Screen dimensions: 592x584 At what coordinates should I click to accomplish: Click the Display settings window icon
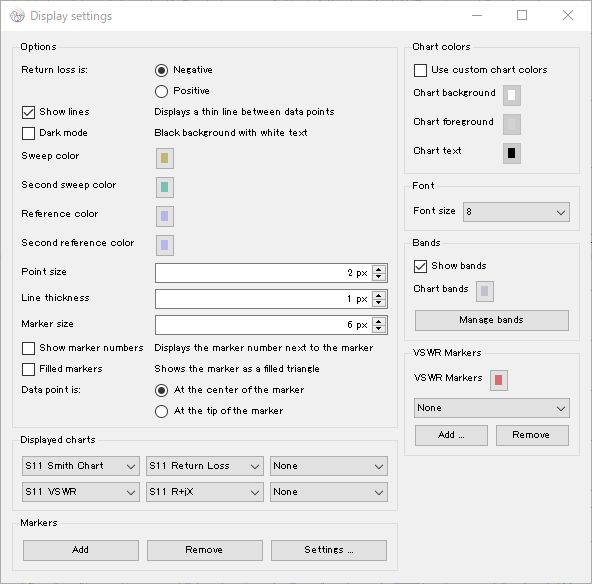(17, 16)
